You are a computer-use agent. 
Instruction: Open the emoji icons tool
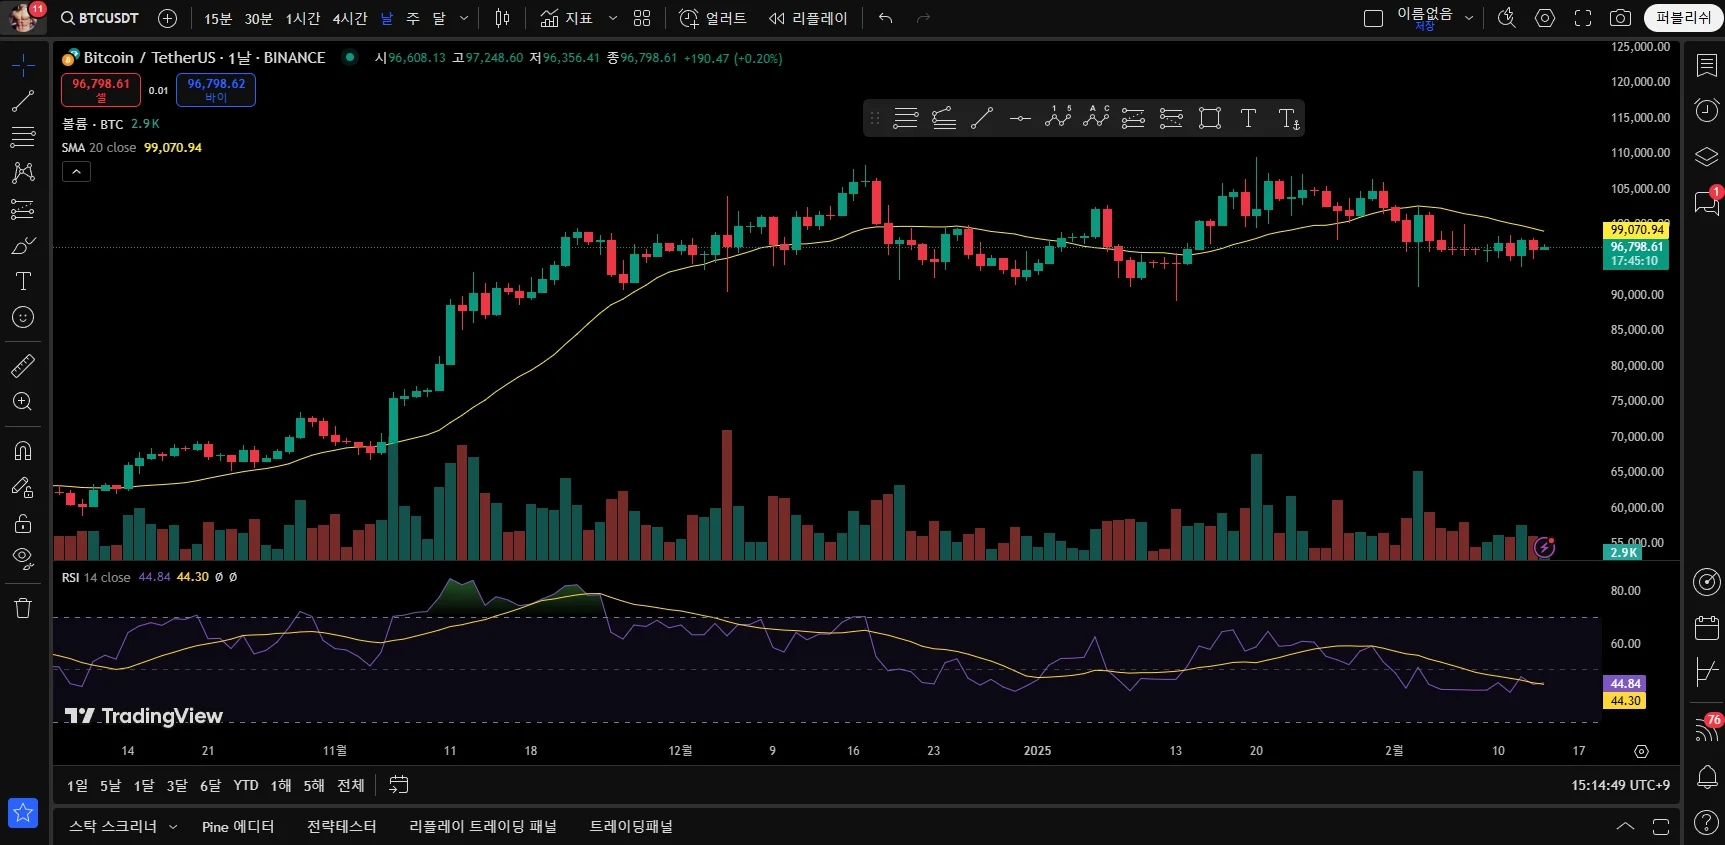(23, 318)
